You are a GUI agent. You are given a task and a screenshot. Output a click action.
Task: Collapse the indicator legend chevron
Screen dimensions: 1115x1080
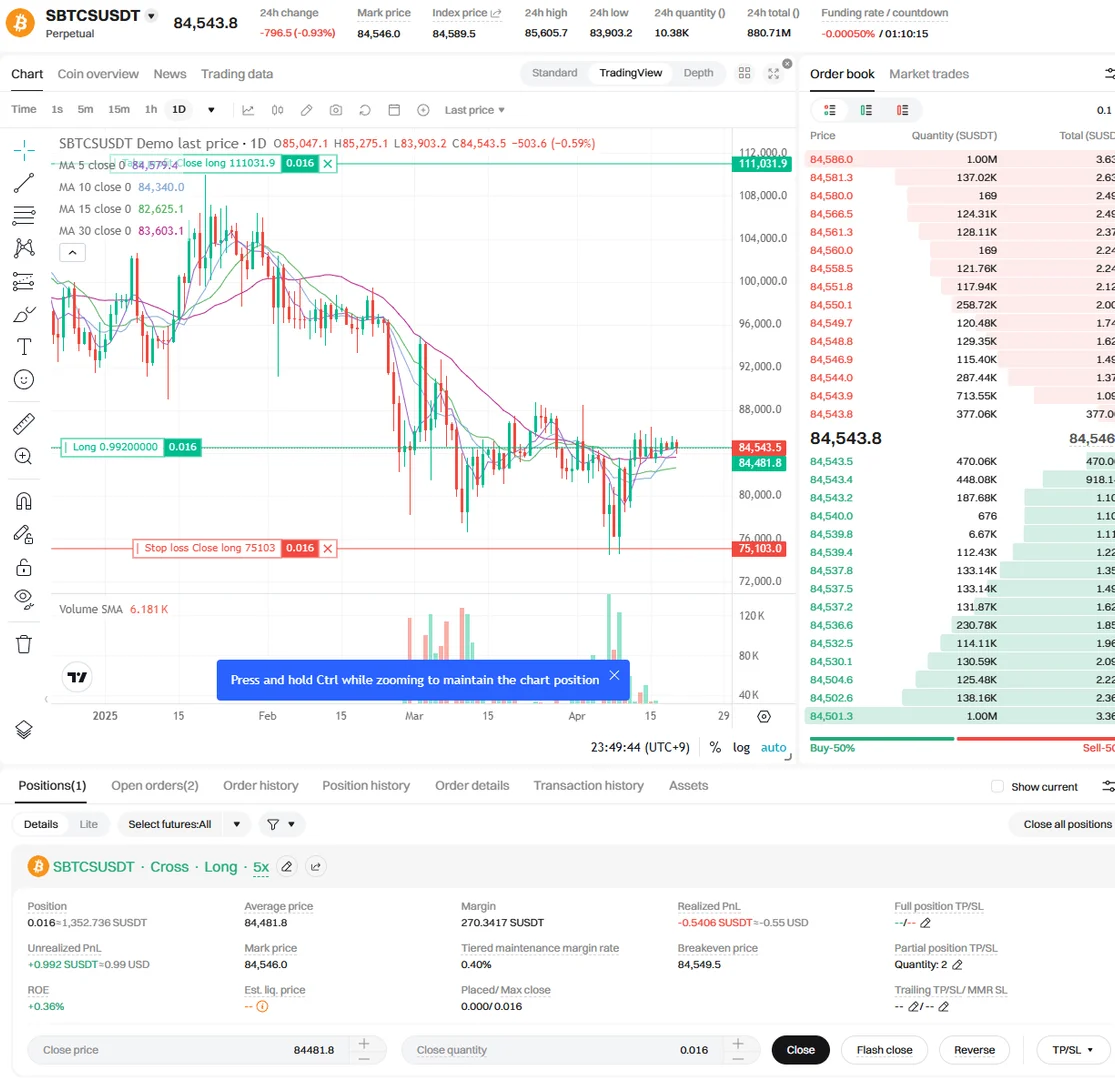coord(73,252)
